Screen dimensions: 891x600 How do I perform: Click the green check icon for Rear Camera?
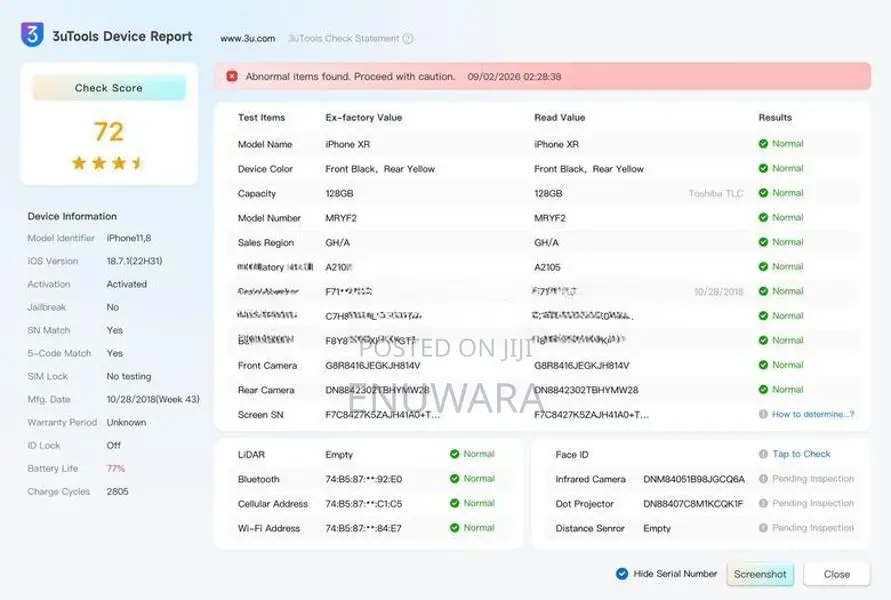[763, 389]
